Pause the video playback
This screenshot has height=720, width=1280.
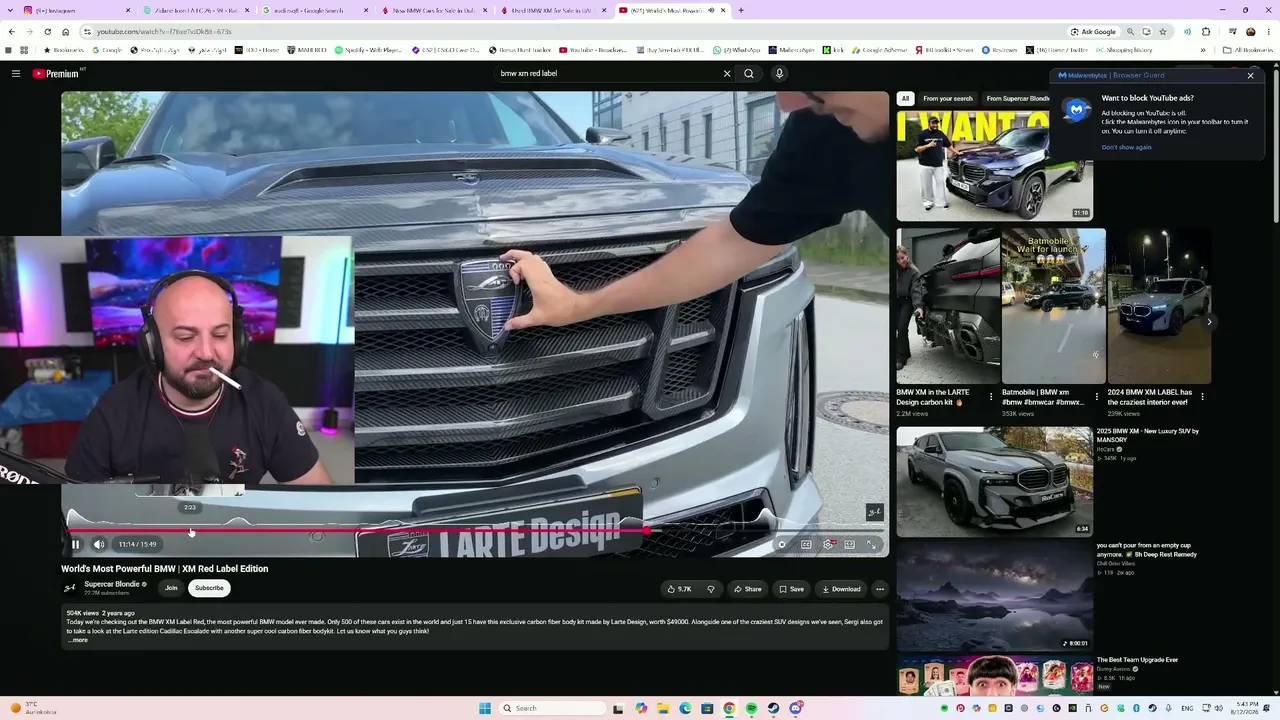75,544
